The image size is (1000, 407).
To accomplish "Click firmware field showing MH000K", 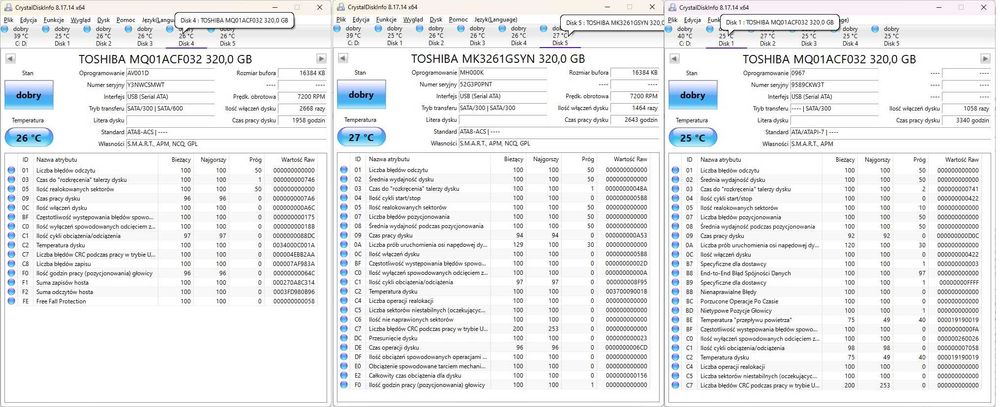I will tap(503, 73).
